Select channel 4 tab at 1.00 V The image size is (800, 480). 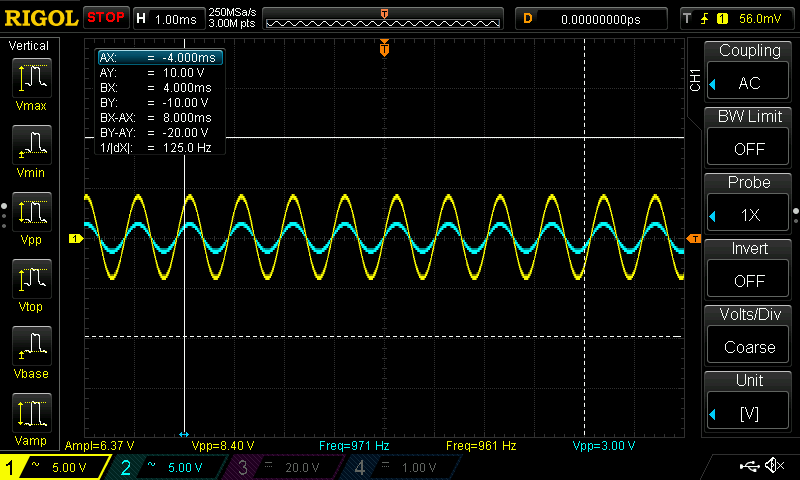click(x=403, y=467)
